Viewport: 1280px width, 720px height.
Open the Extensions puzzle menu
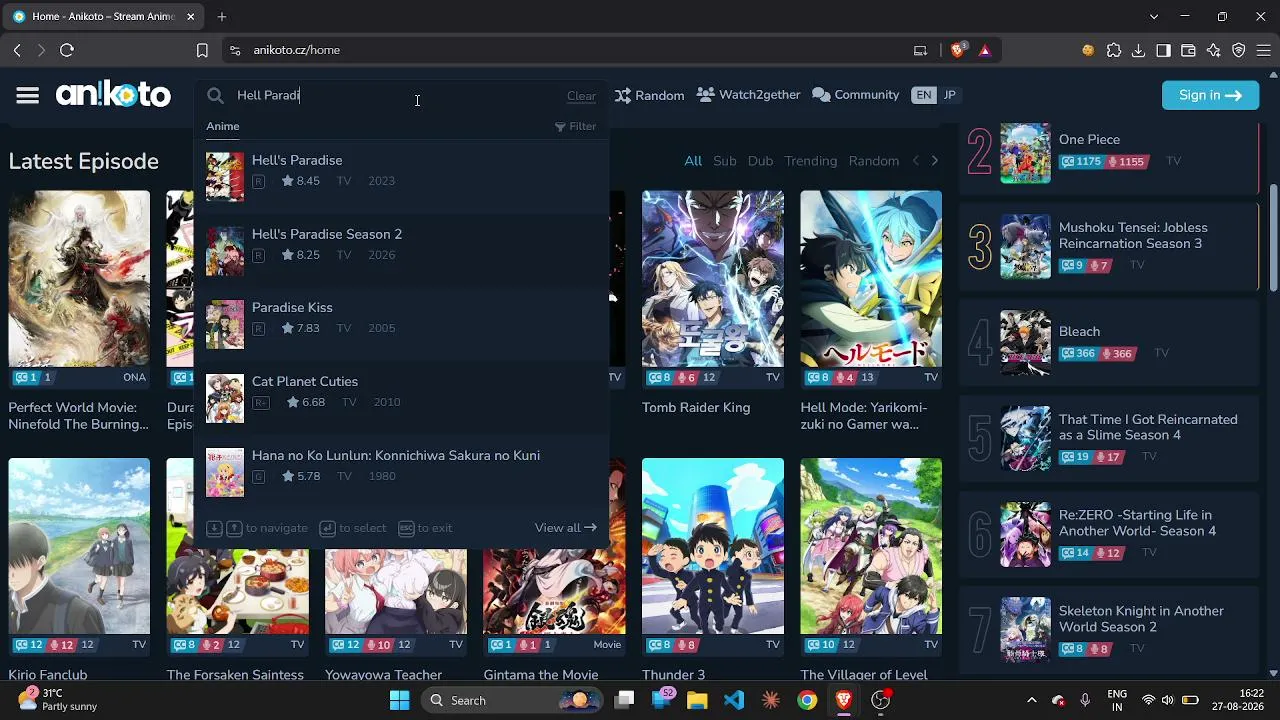pyautogui.click(x=1114, y=50)
